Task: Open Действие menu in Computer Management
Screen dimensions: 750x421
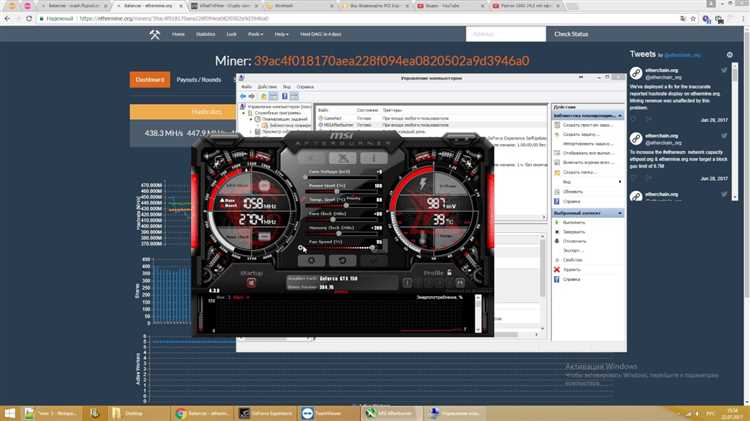Action: [x=267, y=87]
